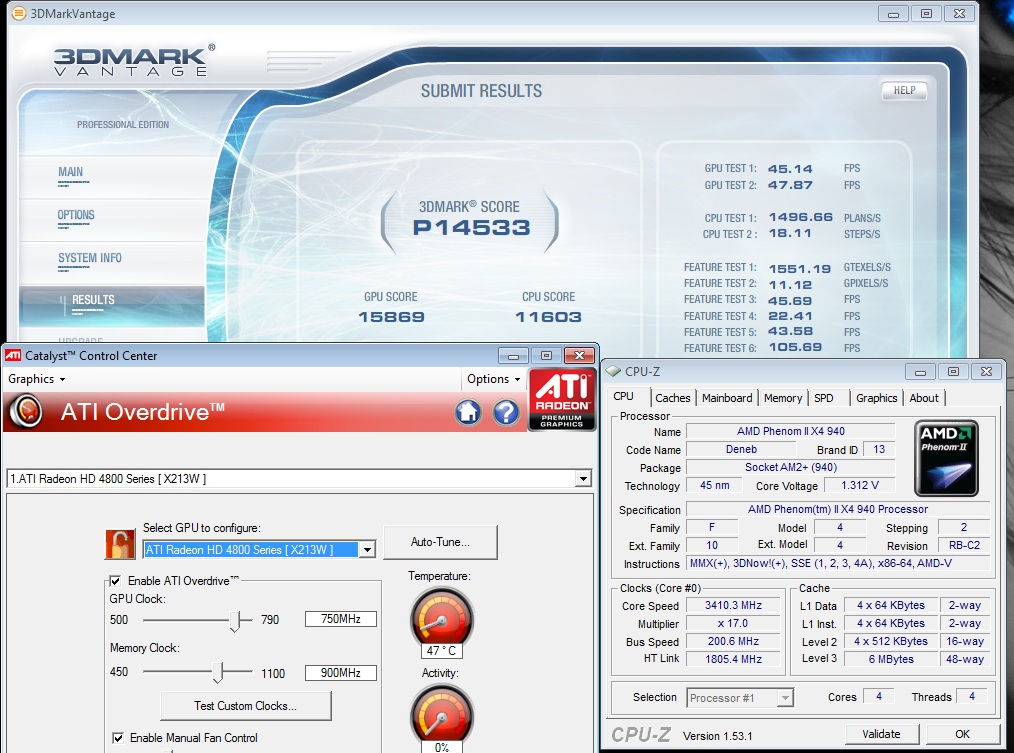Image resolution: width=1014 pixels, height=753 pixels.
Task: Maximize the 3DMarkVantage window
Action: (926, 14)
